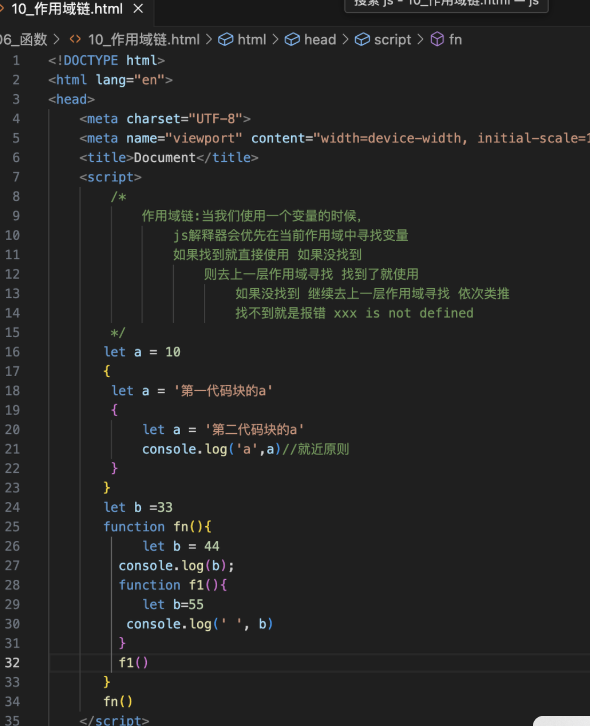
Task: Expand chevron after 10_作用域链.html breadcrumb
Action: click(x=209, y=39)
